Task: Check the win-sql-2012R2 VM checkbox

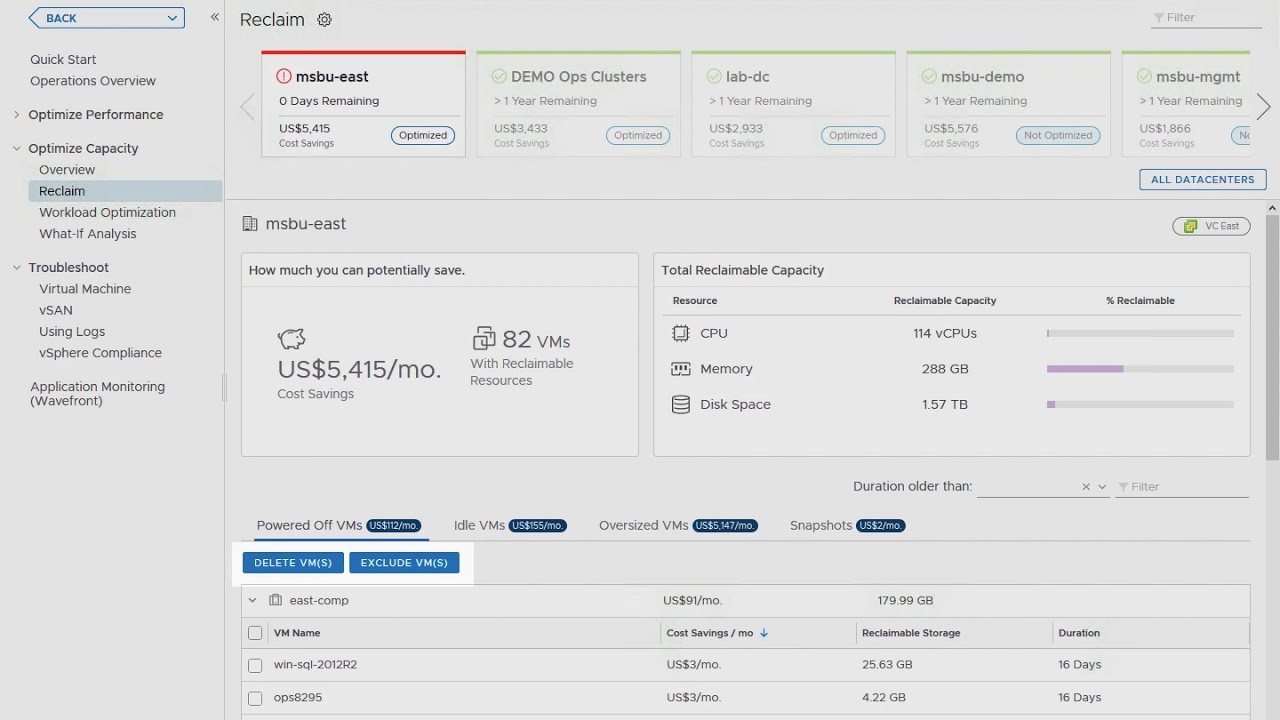Action: (255, 665)
